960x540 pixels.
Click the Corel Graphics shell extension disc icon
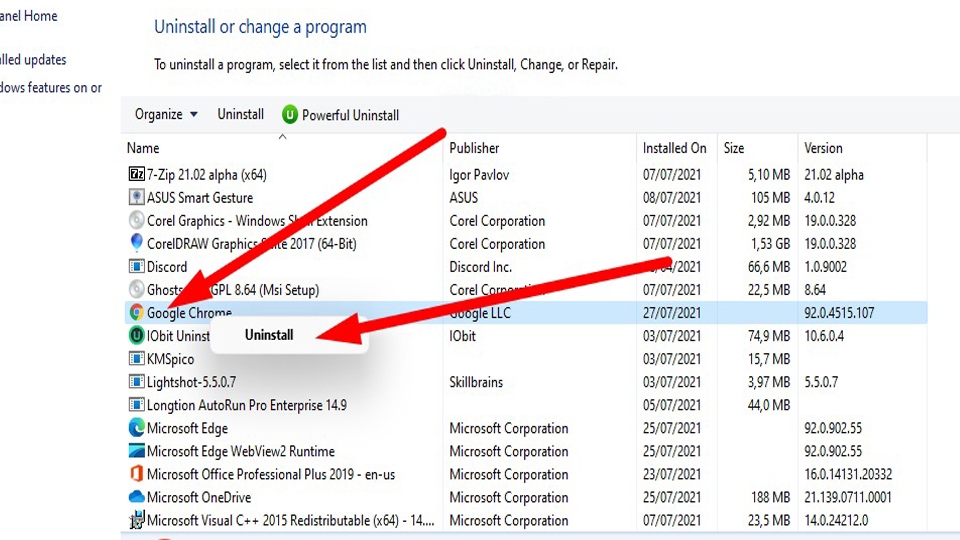pyautogui.click(x=136, y=220)
